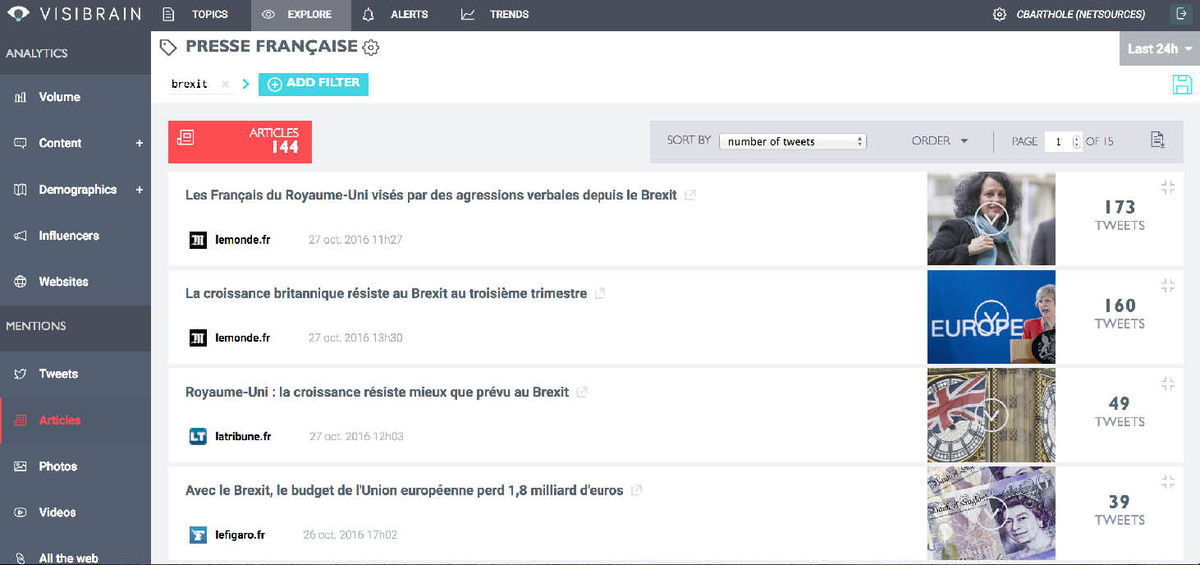Open external link icon for Les Français article
This screenshot has height=565, width=1200.
click(690, 195)
